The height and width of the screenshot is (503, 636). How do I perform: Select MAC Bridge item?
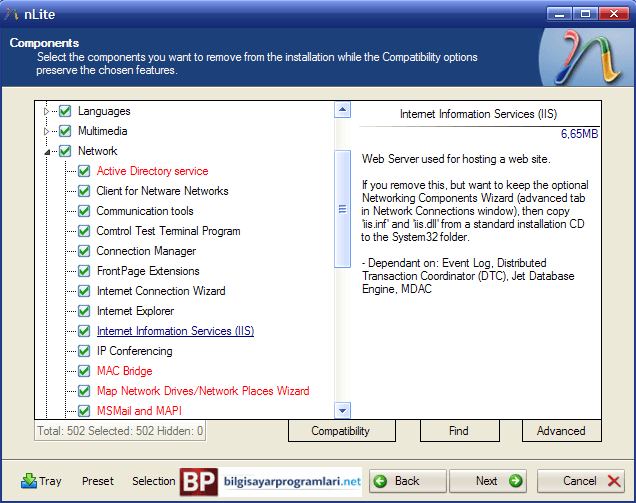click(x=125, y=371)
